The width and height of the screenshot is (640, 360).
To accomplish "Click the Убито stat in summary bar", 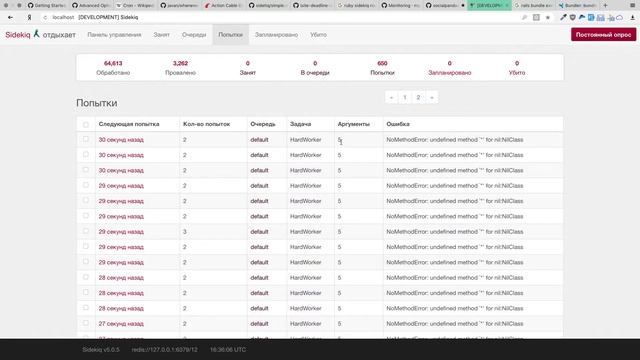I will tap(517, 68).
